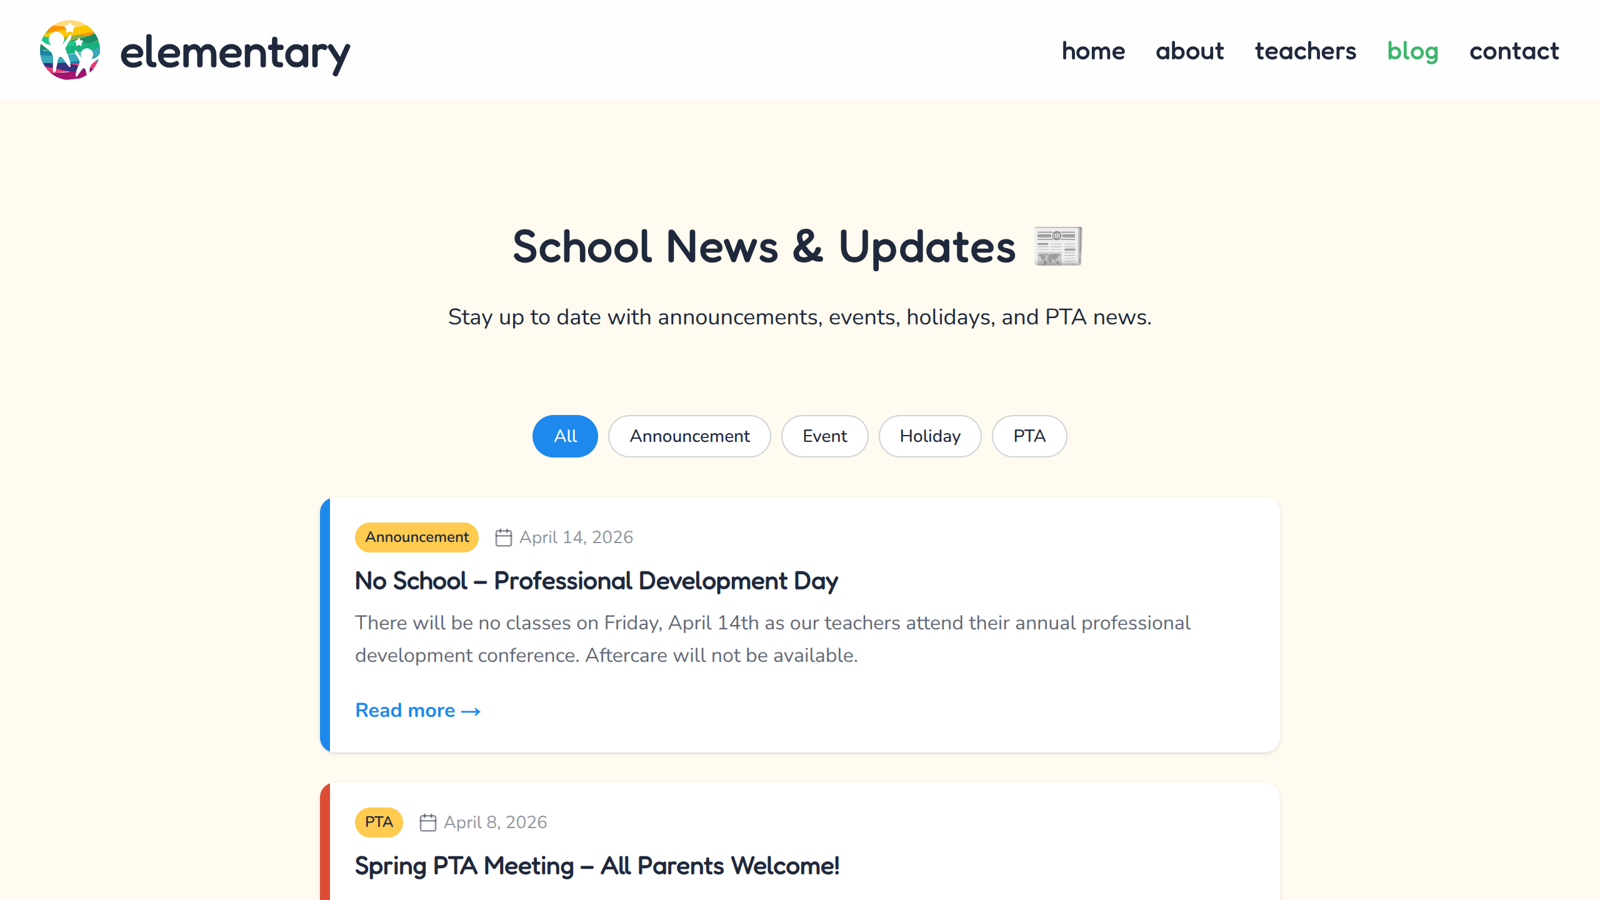Click the newspaper emoji next to the heading
The width and height of the screenshot is (1600, 900).
tap(1058, 247)
